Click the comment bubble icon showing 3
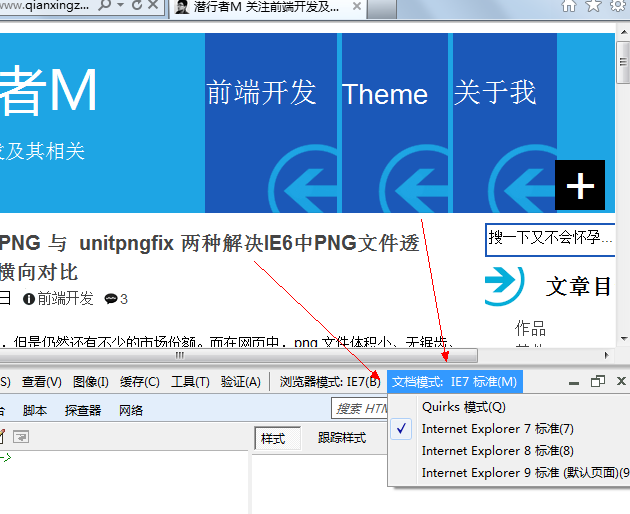This screenshot has height=514, width=630. (x=110, y=299)
